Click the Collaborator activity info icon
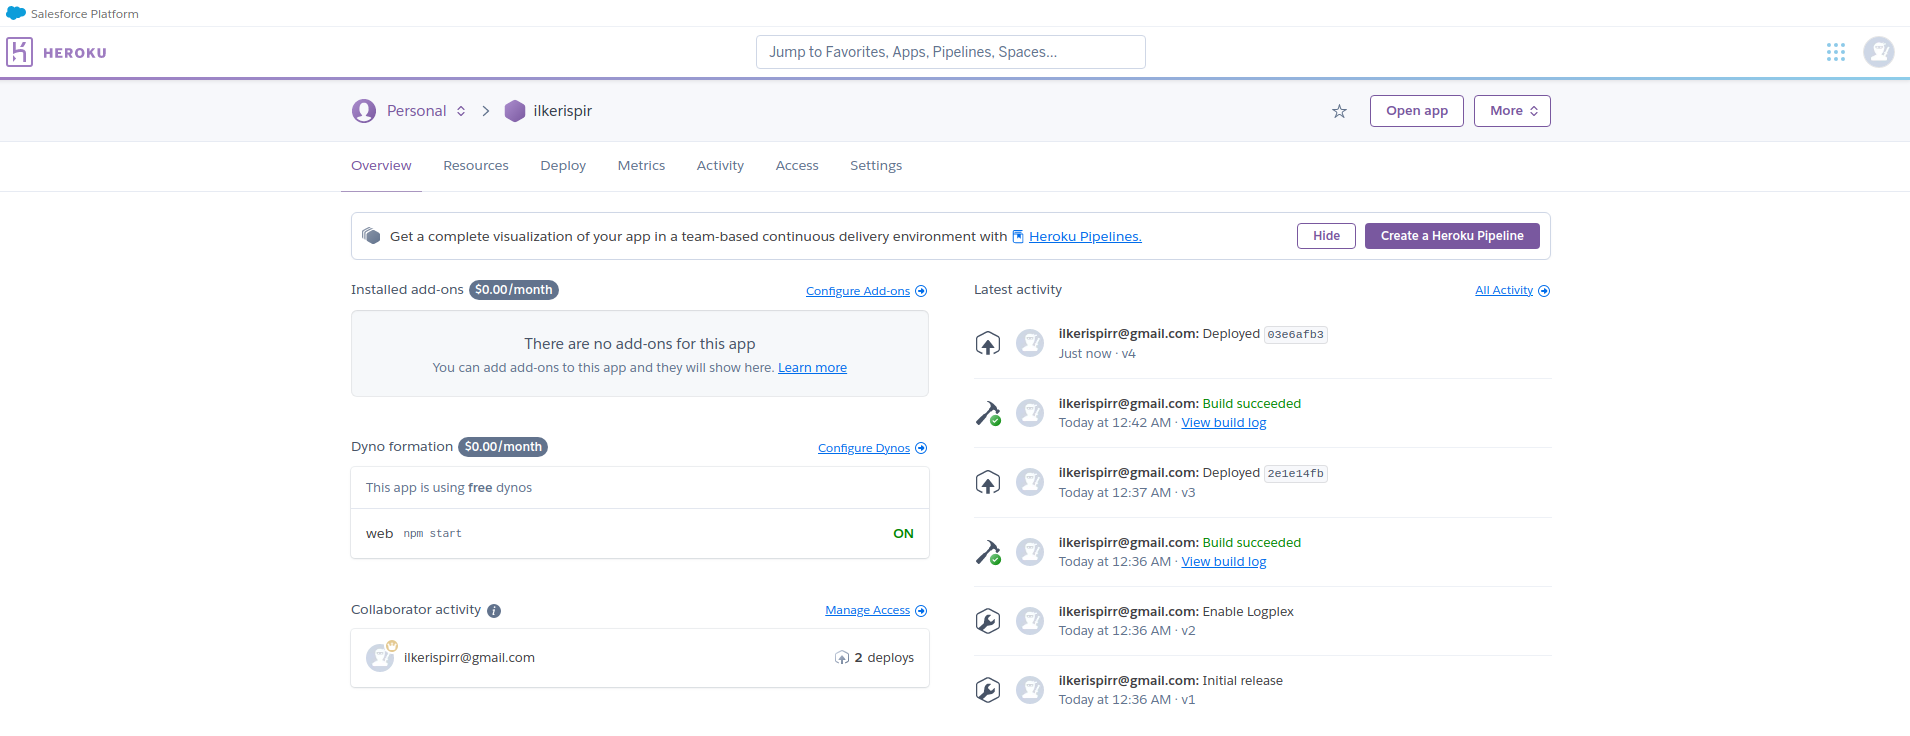Screen dimensions: 1910x736 coord(494,611)
